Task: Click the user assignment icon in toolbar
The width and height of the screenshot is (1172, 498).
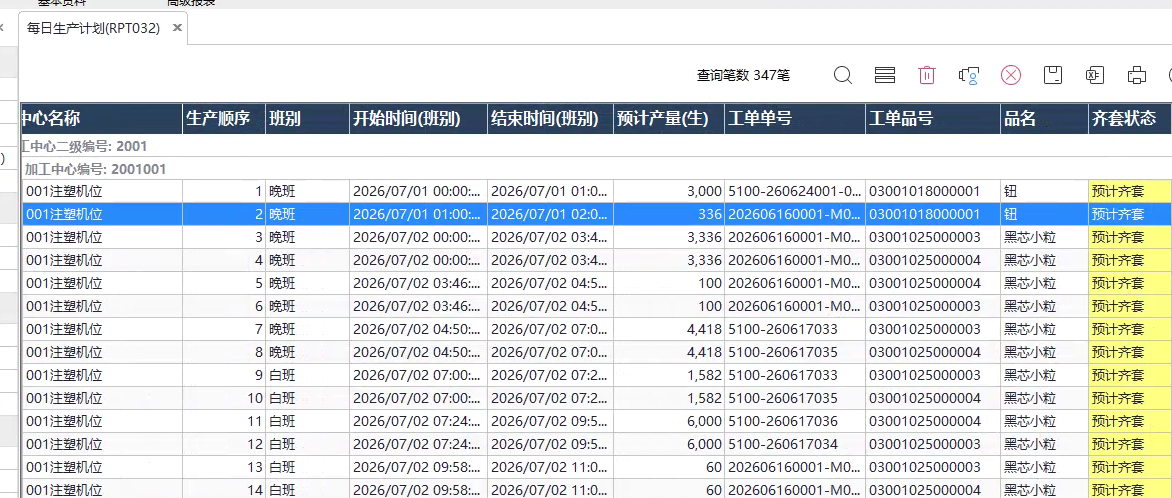Action: coord(969,75)
